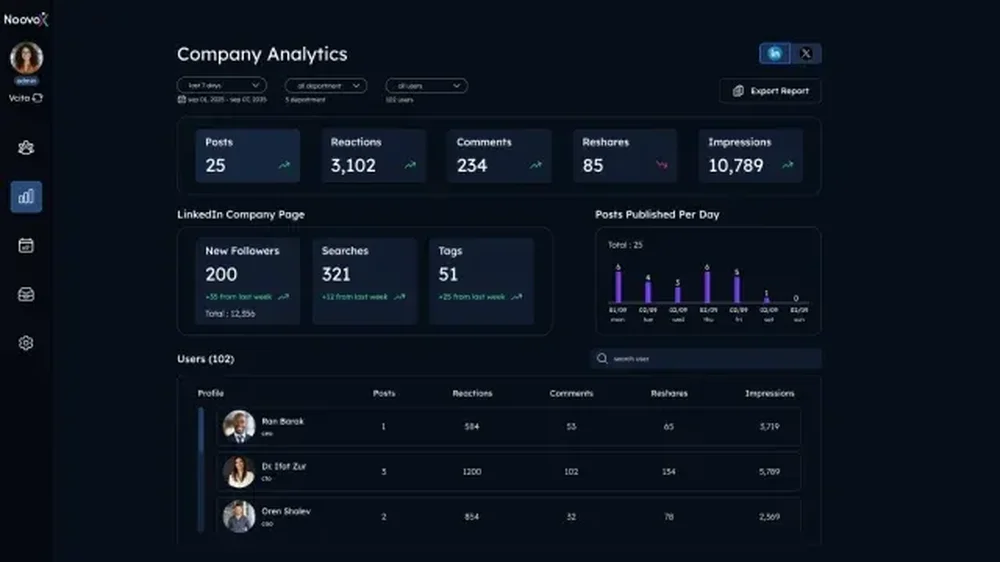The image size is (1000, 562).
Task: Switch to X (Twitter) analytics toggle
Action: 806,54
